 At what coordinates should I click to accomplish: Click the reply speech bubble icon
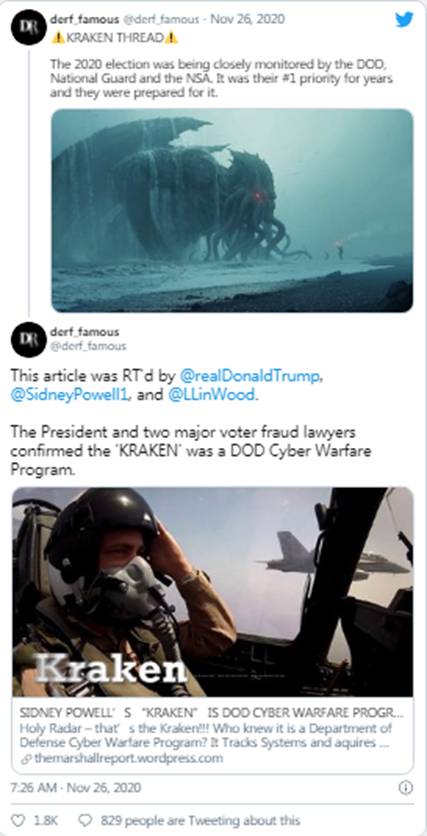click(x=85, y=819)
